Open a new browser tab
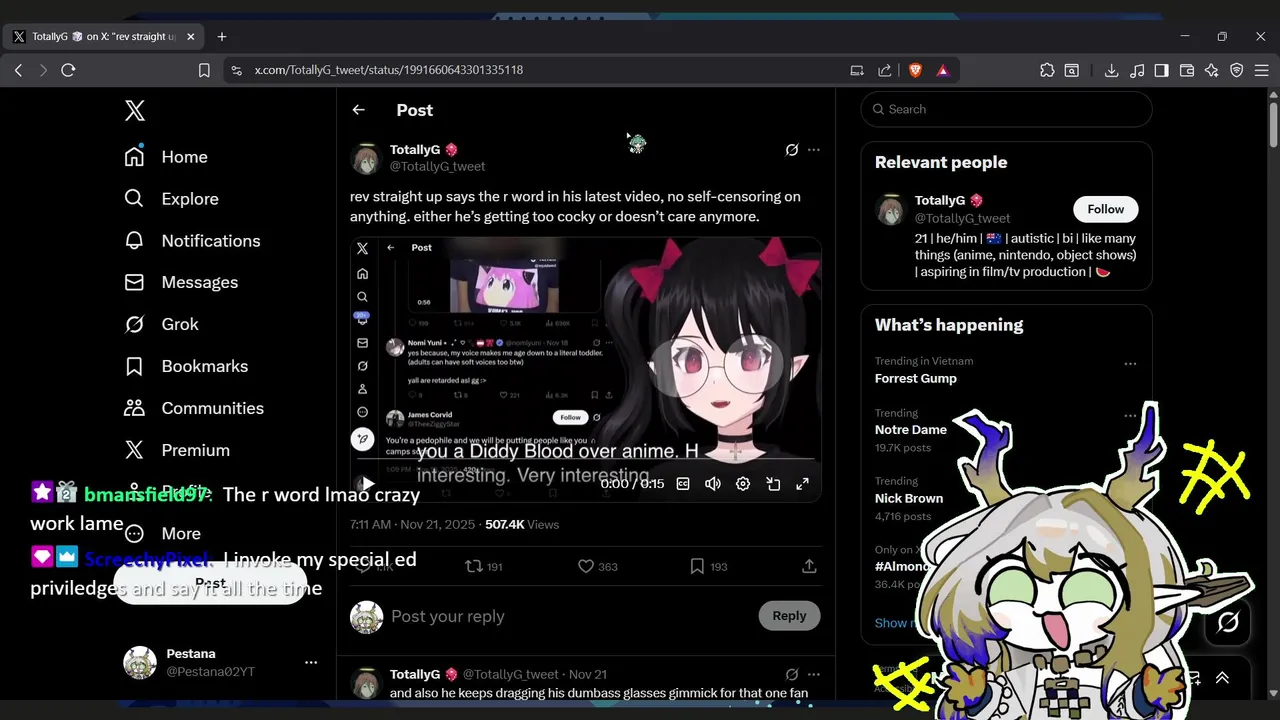Screen dimensions: 1280x720 (x=222, y=37)
